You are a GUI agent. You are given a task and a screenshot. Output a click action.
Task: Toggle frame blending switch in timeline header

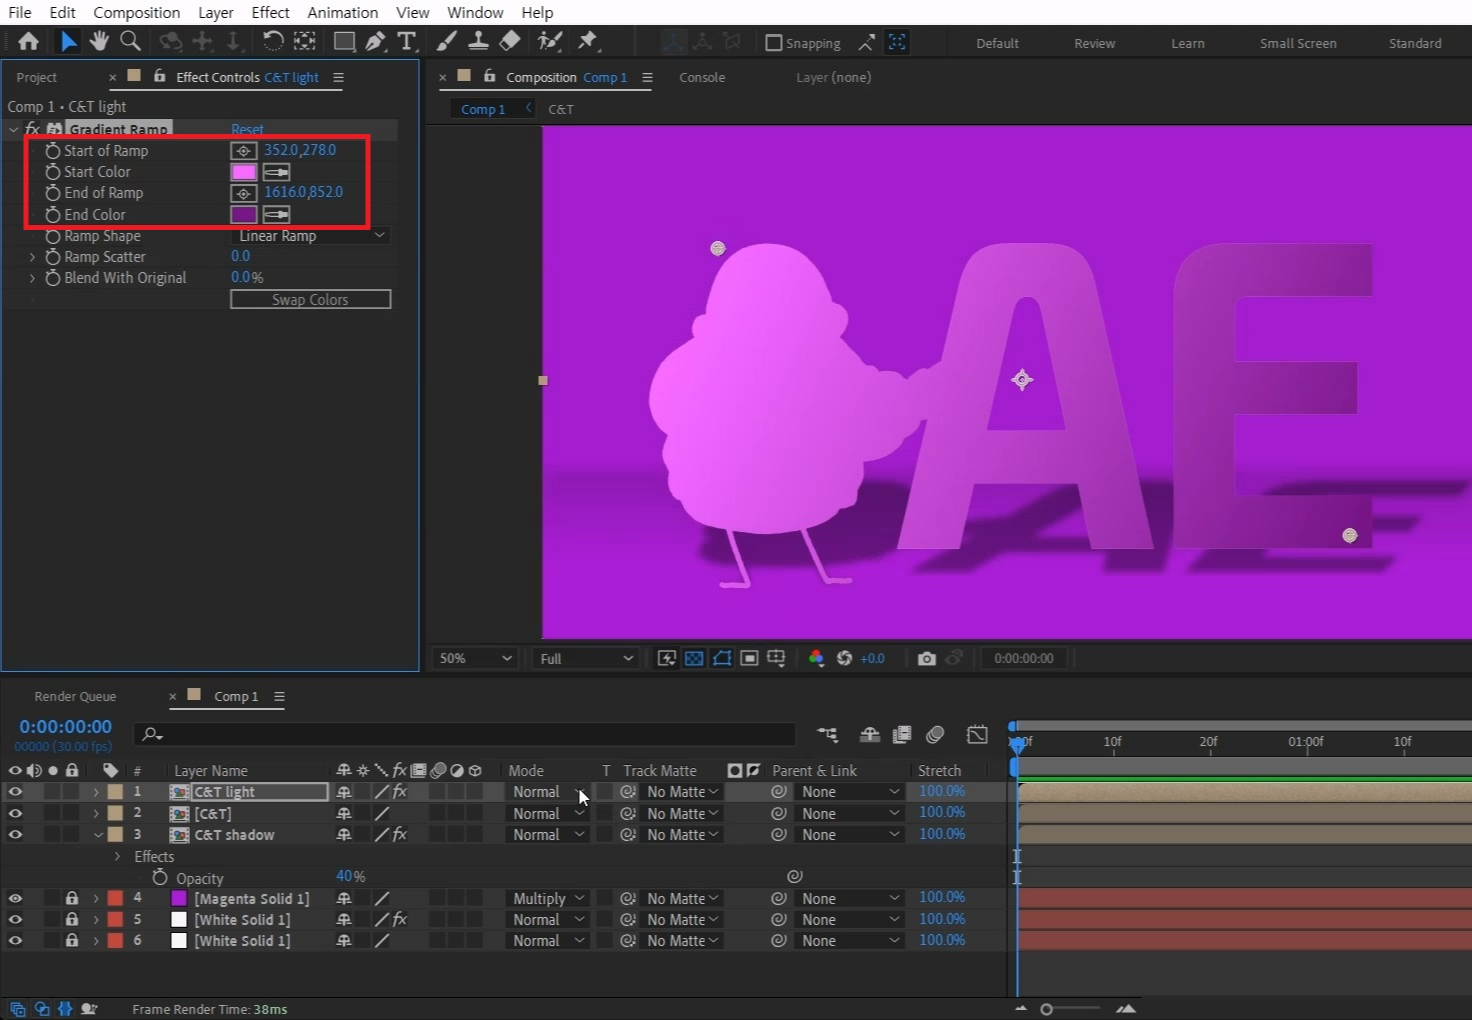902,735
